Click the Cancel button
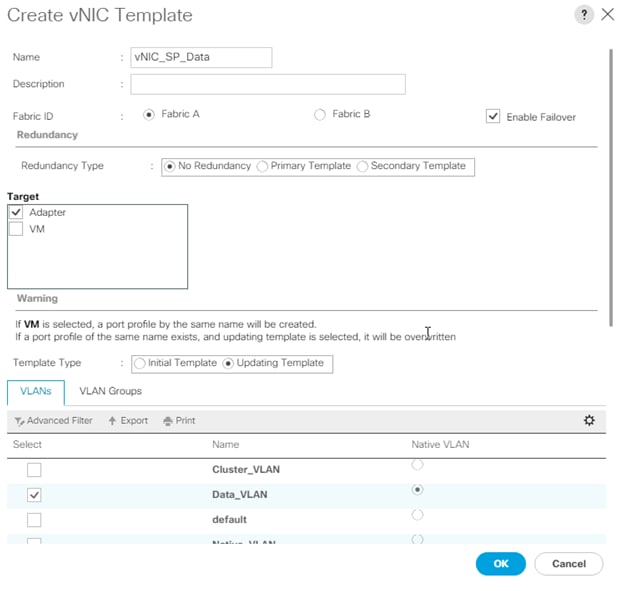Viewport: 624px width, 591px height. point(569,564)
